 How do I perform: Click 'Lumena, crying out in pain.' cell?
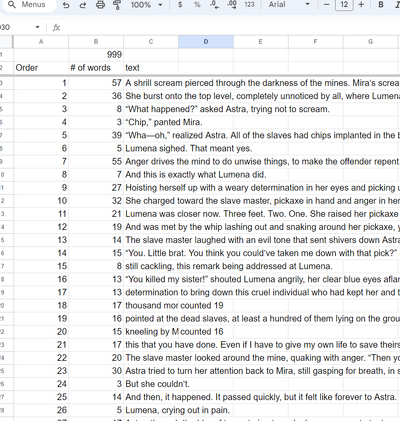[177, 410]
